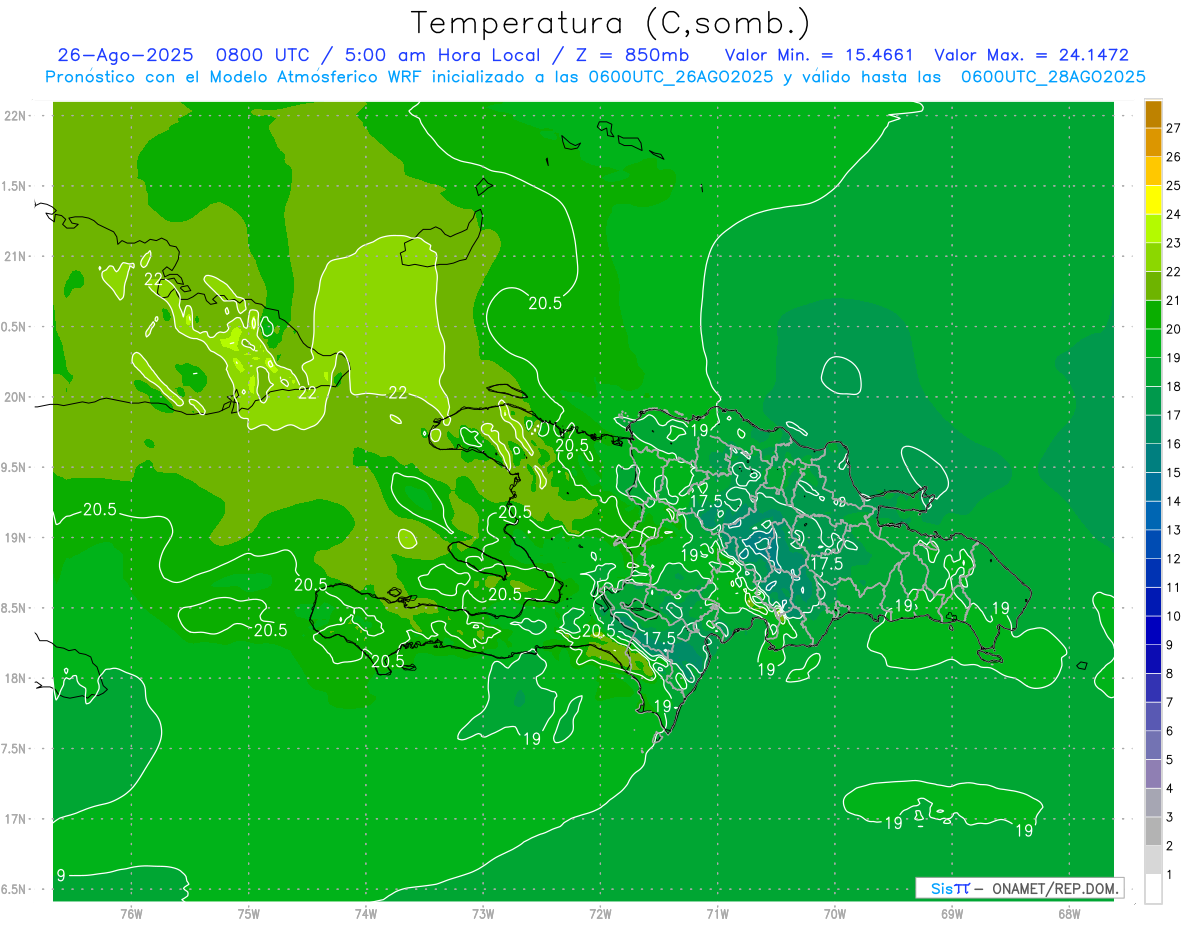This screenshot has height=927, width=1200.
Task: Click the '0600UTC_26AGO2025' initialization time
Action: [679, 77]
